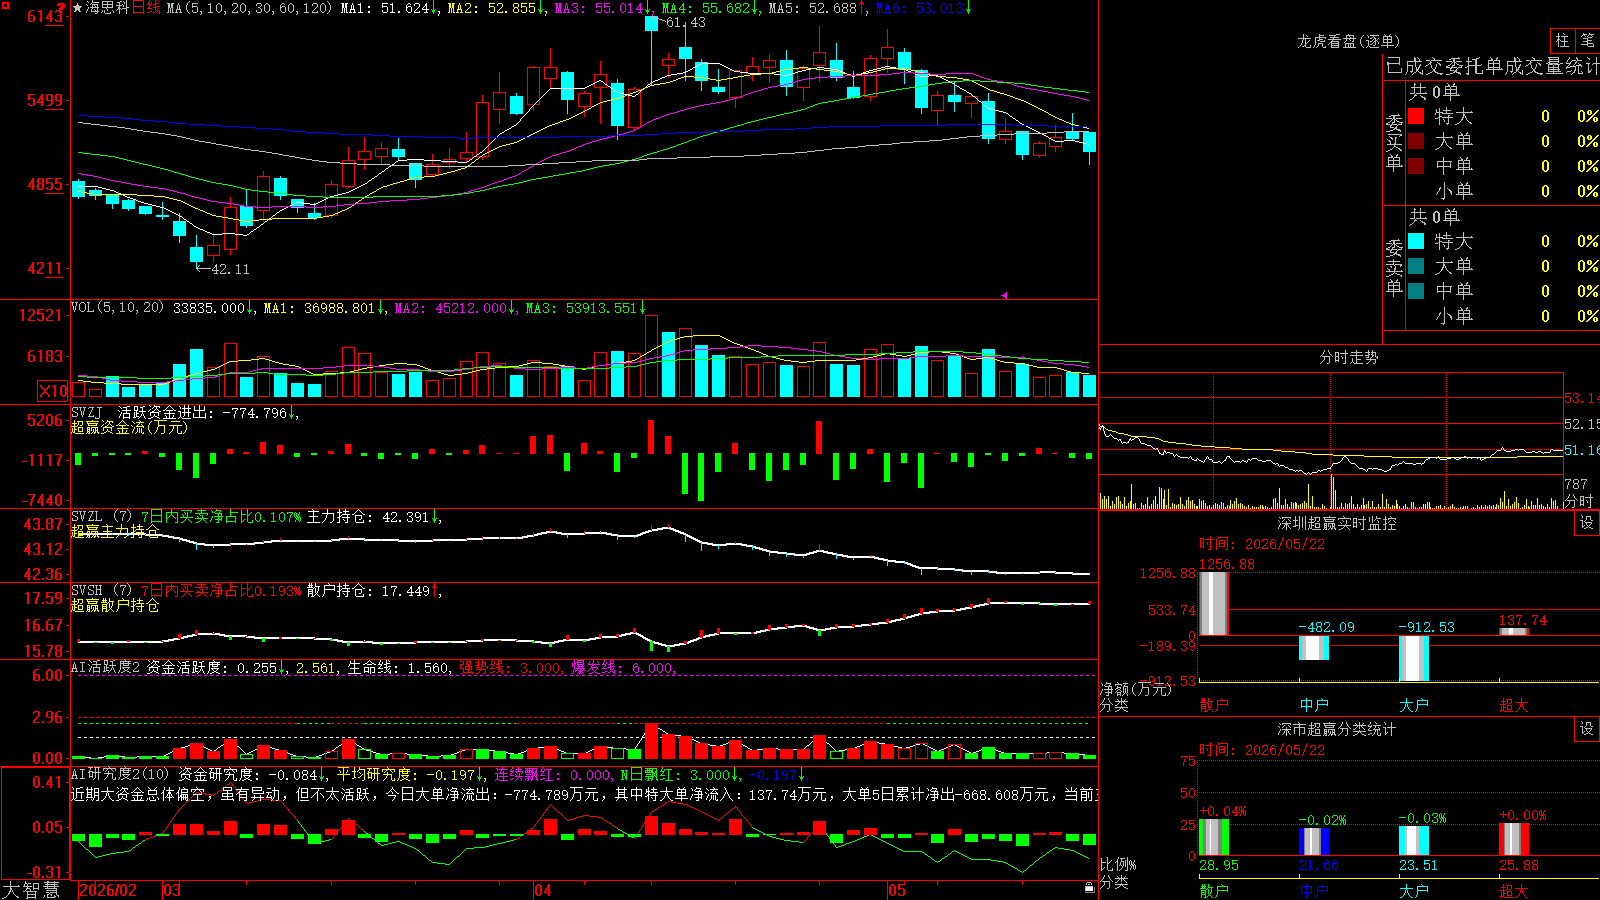This screenshot has width=1600, height=900.
Task: Click the green 散户 ratio bar 28.95
Action: [x=1214, y=837]
